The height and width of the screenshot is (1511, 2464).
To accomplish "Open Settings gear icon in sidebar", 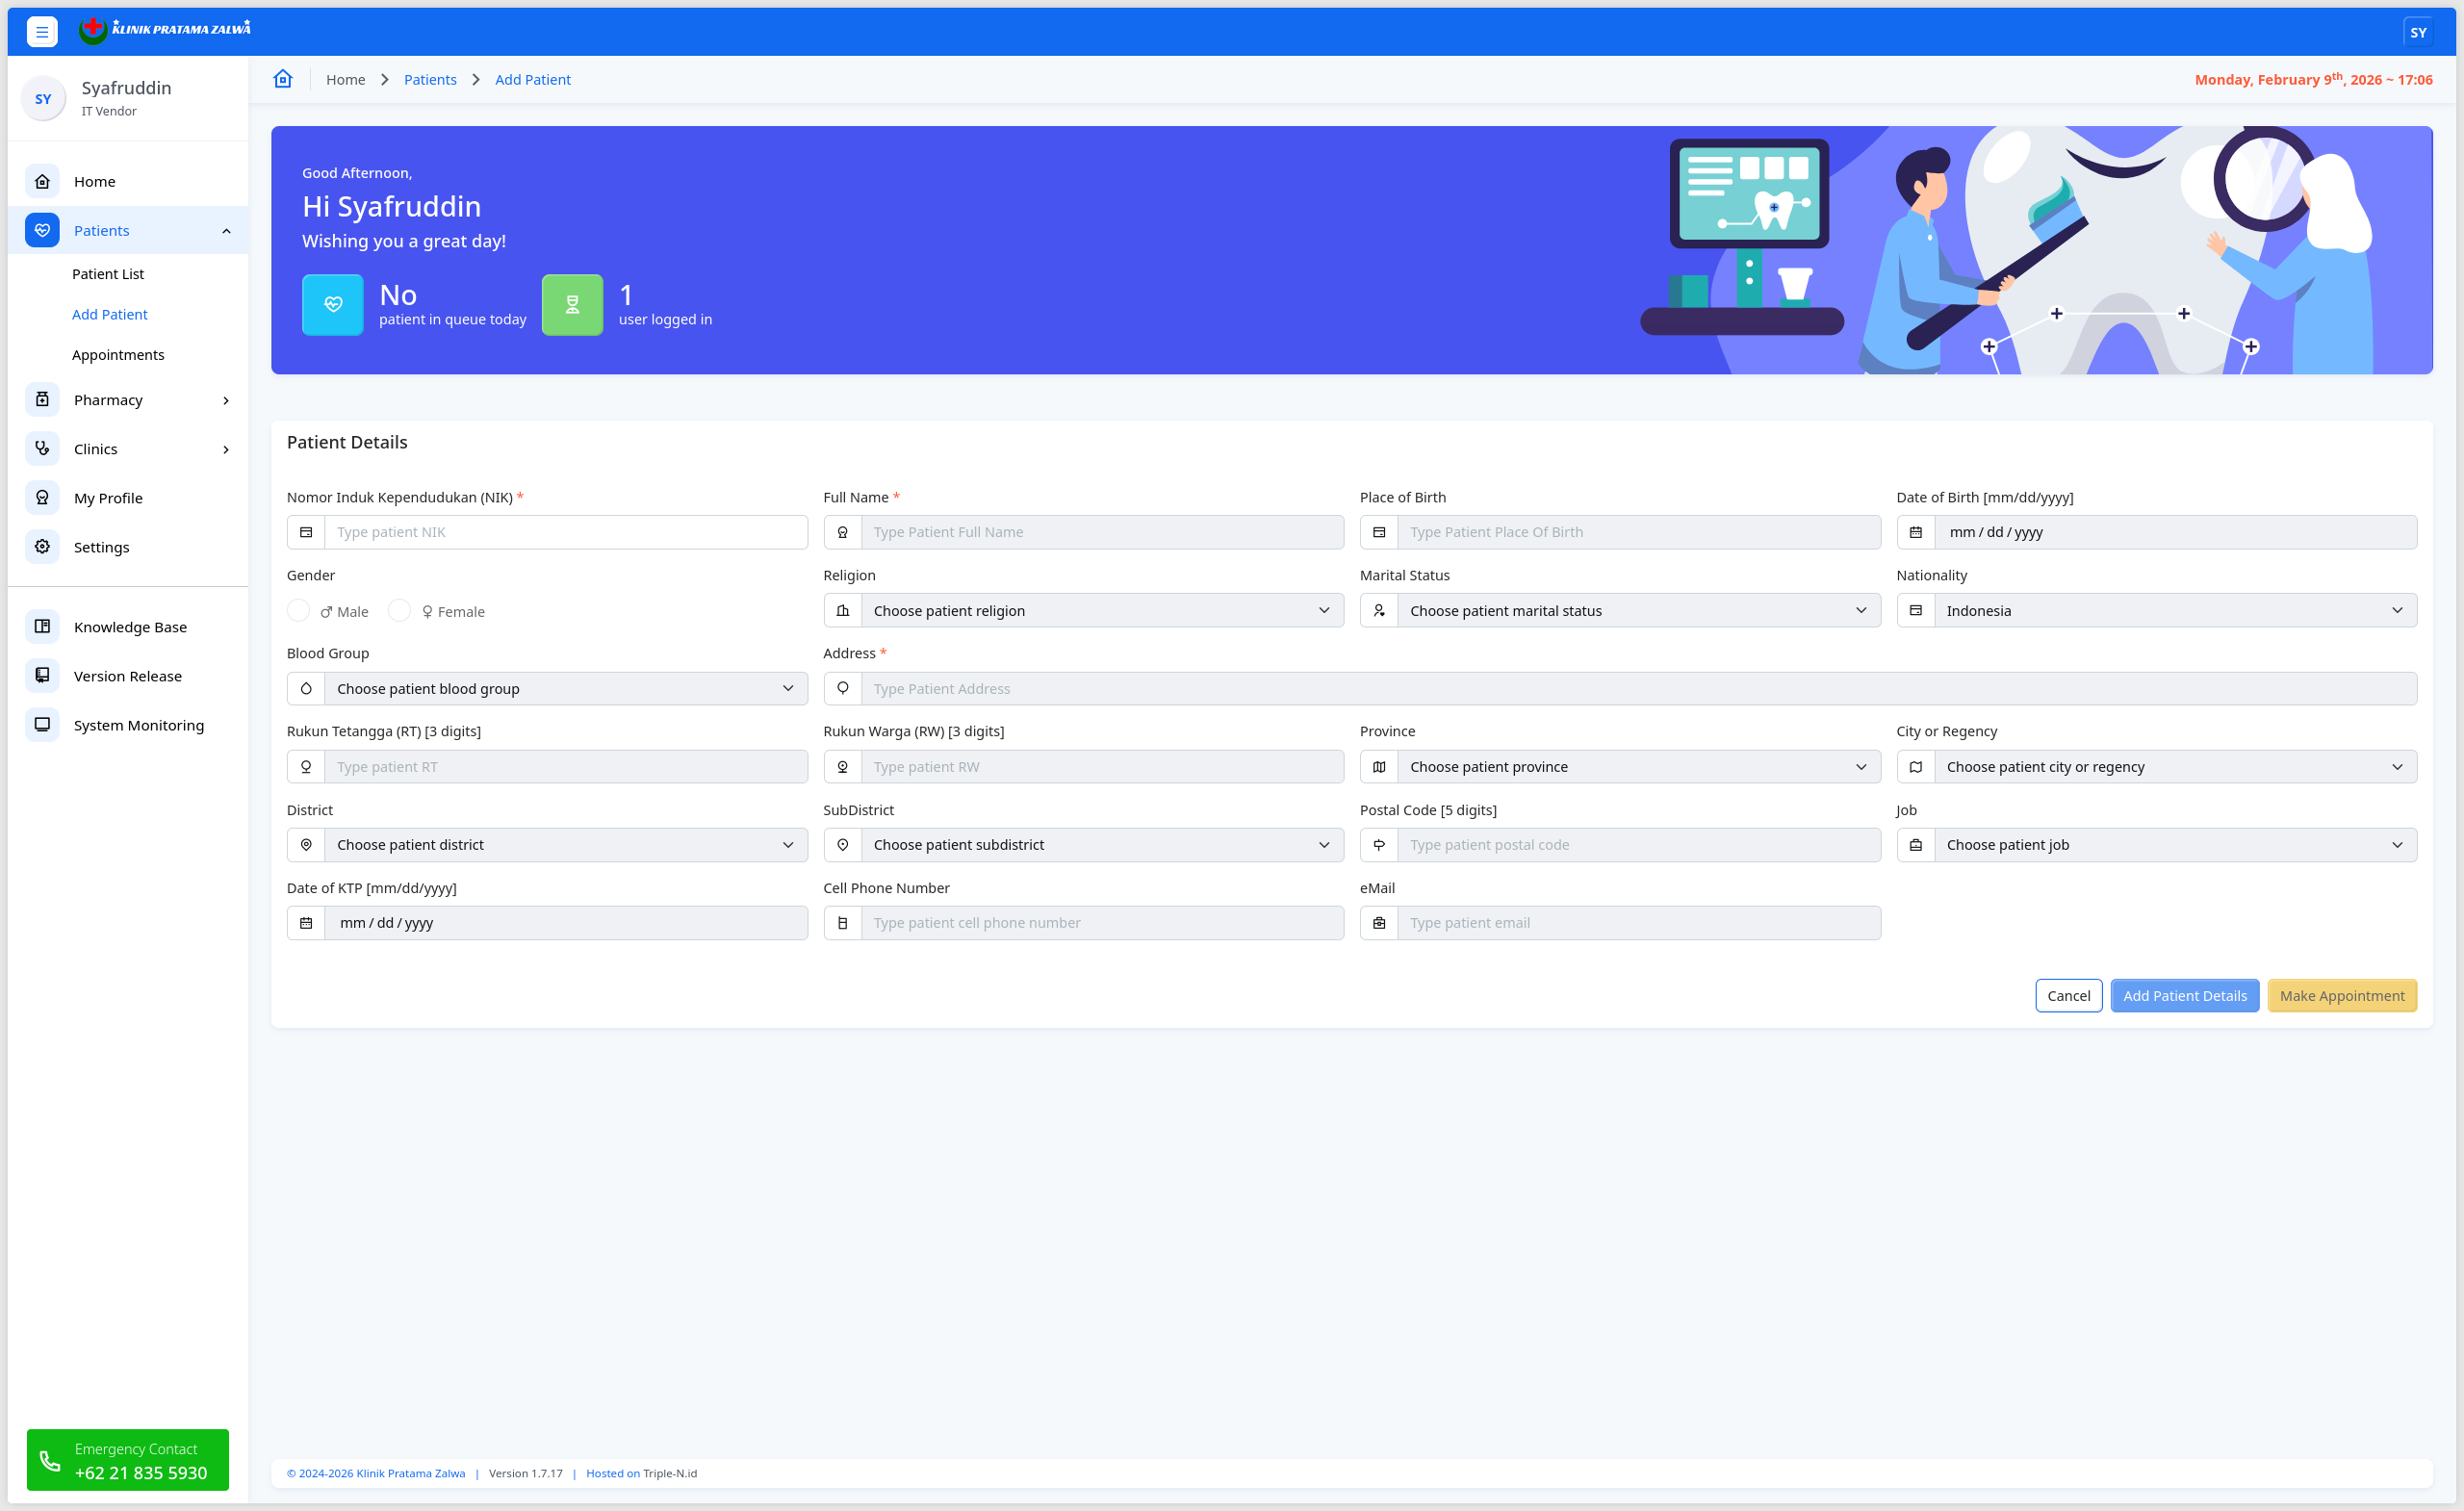I will pyautogui.click(x=42, y=547).
